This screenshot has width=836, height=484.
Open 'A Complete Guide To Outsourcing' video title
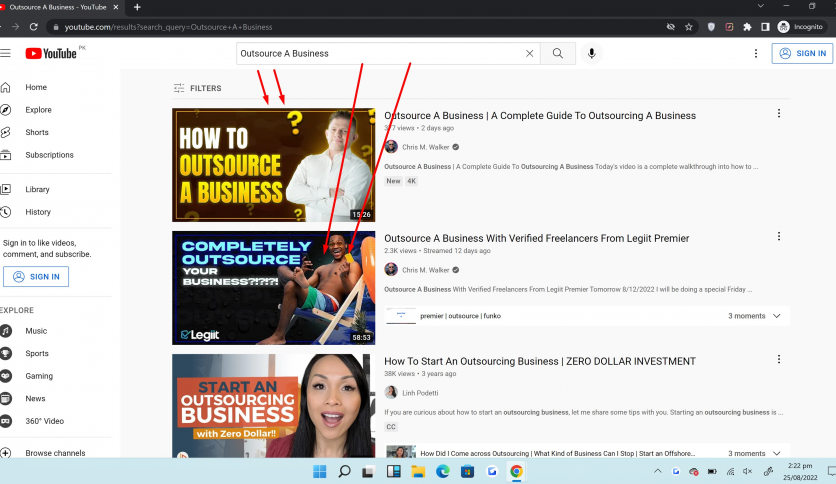click(x=540, y=116)
